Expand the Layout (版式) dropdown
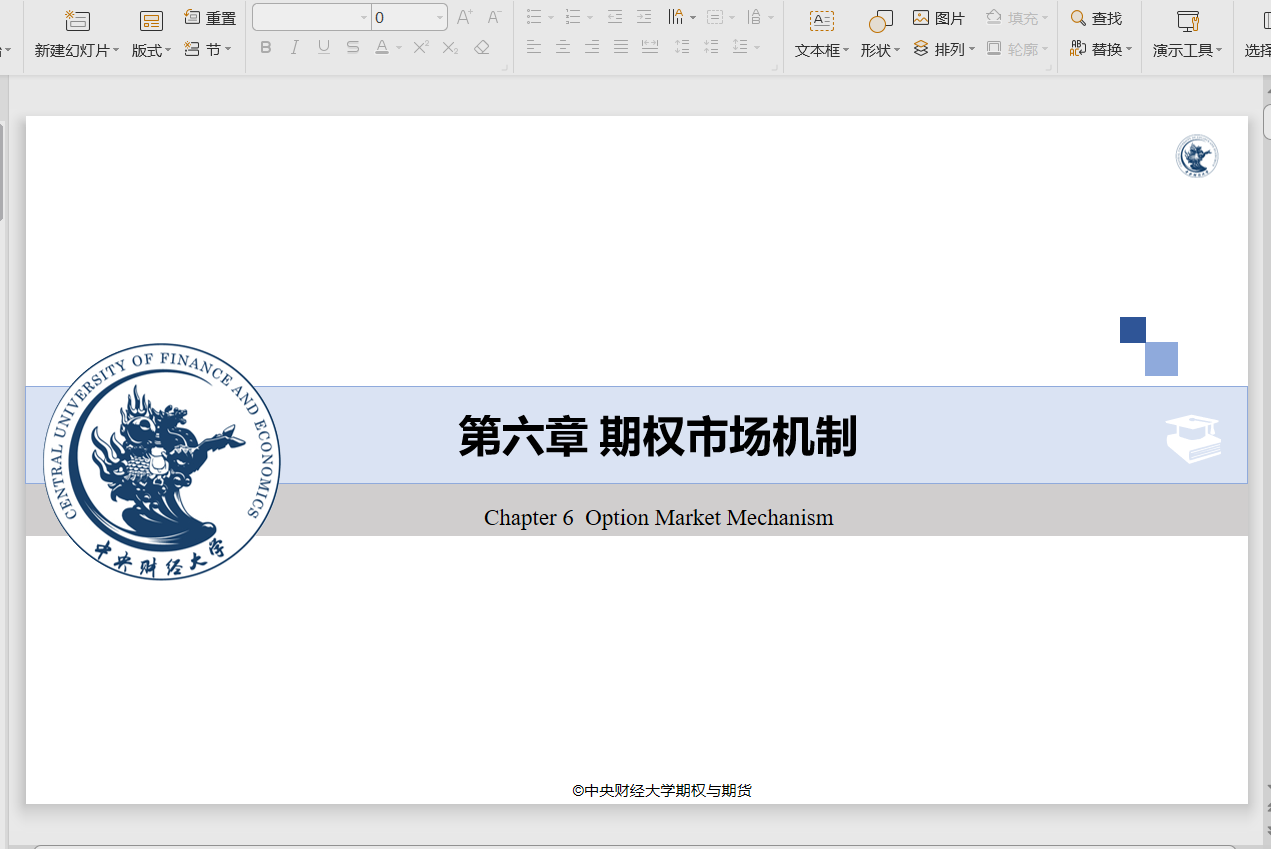The height and width of the screenshot is (849, 1271). click(x=152, y=50)
